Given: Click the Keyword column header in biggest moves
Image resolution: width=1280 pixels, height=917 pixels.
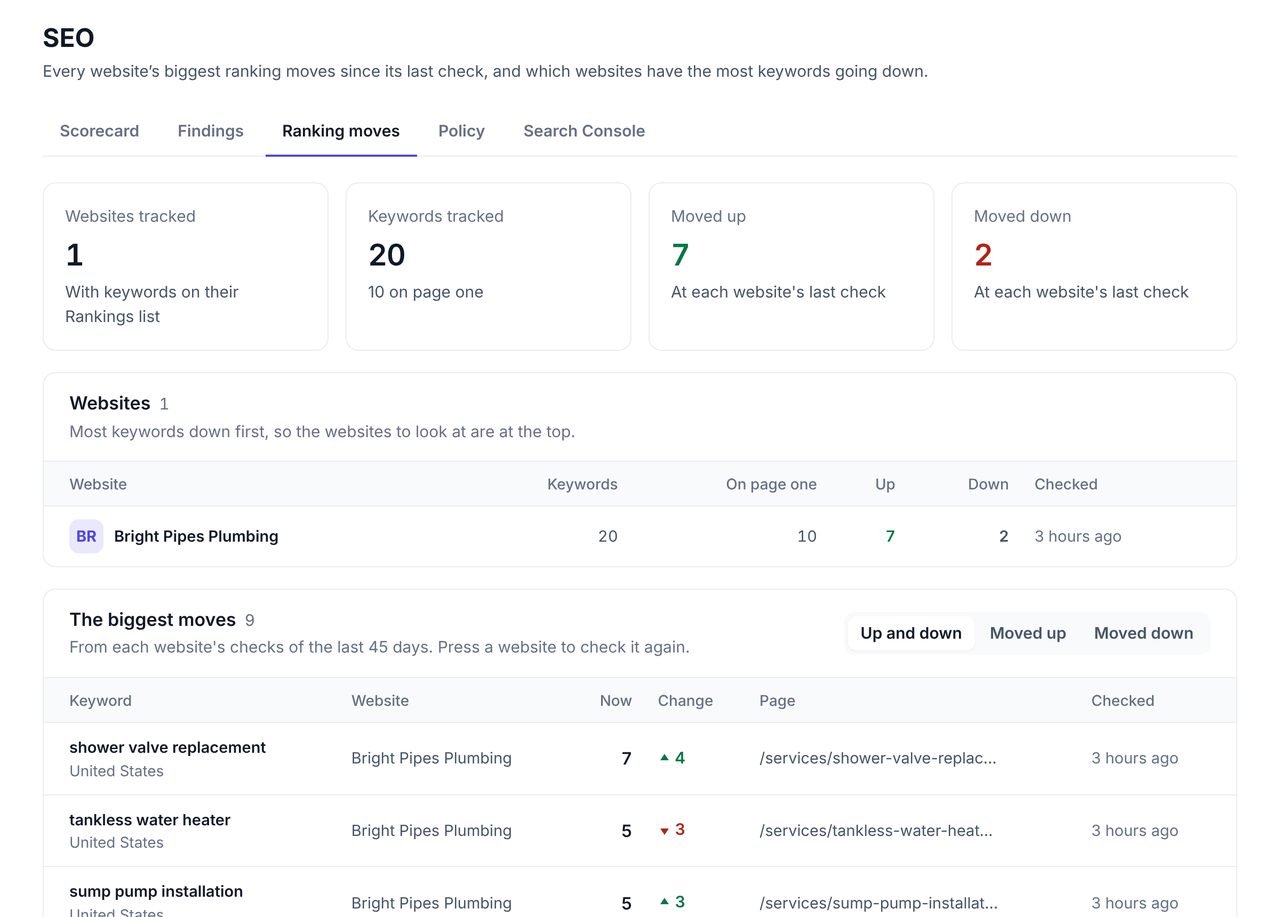Looking at the screenshot, I should (100, 700).
